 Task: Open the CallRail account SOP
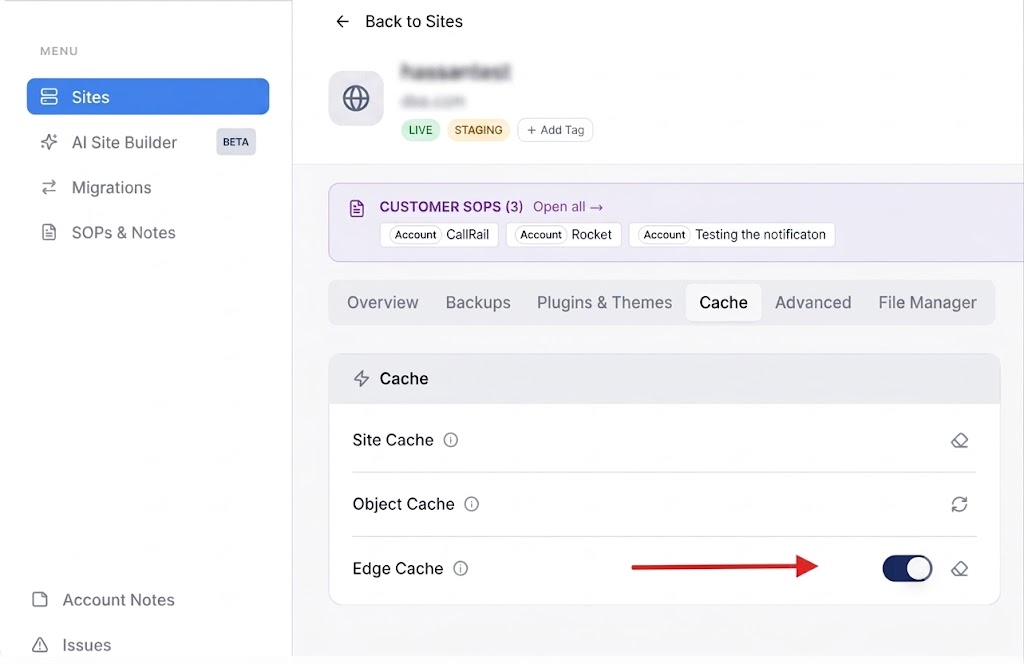click(439, 234)
